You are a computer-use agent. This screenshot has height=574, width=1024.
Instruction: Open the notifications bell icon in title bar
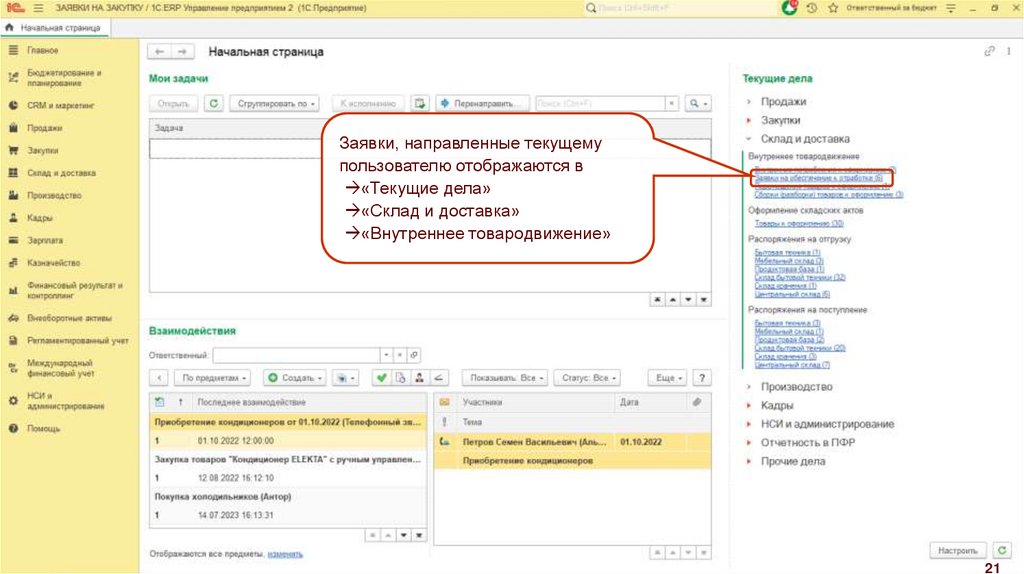click(790, 8)
